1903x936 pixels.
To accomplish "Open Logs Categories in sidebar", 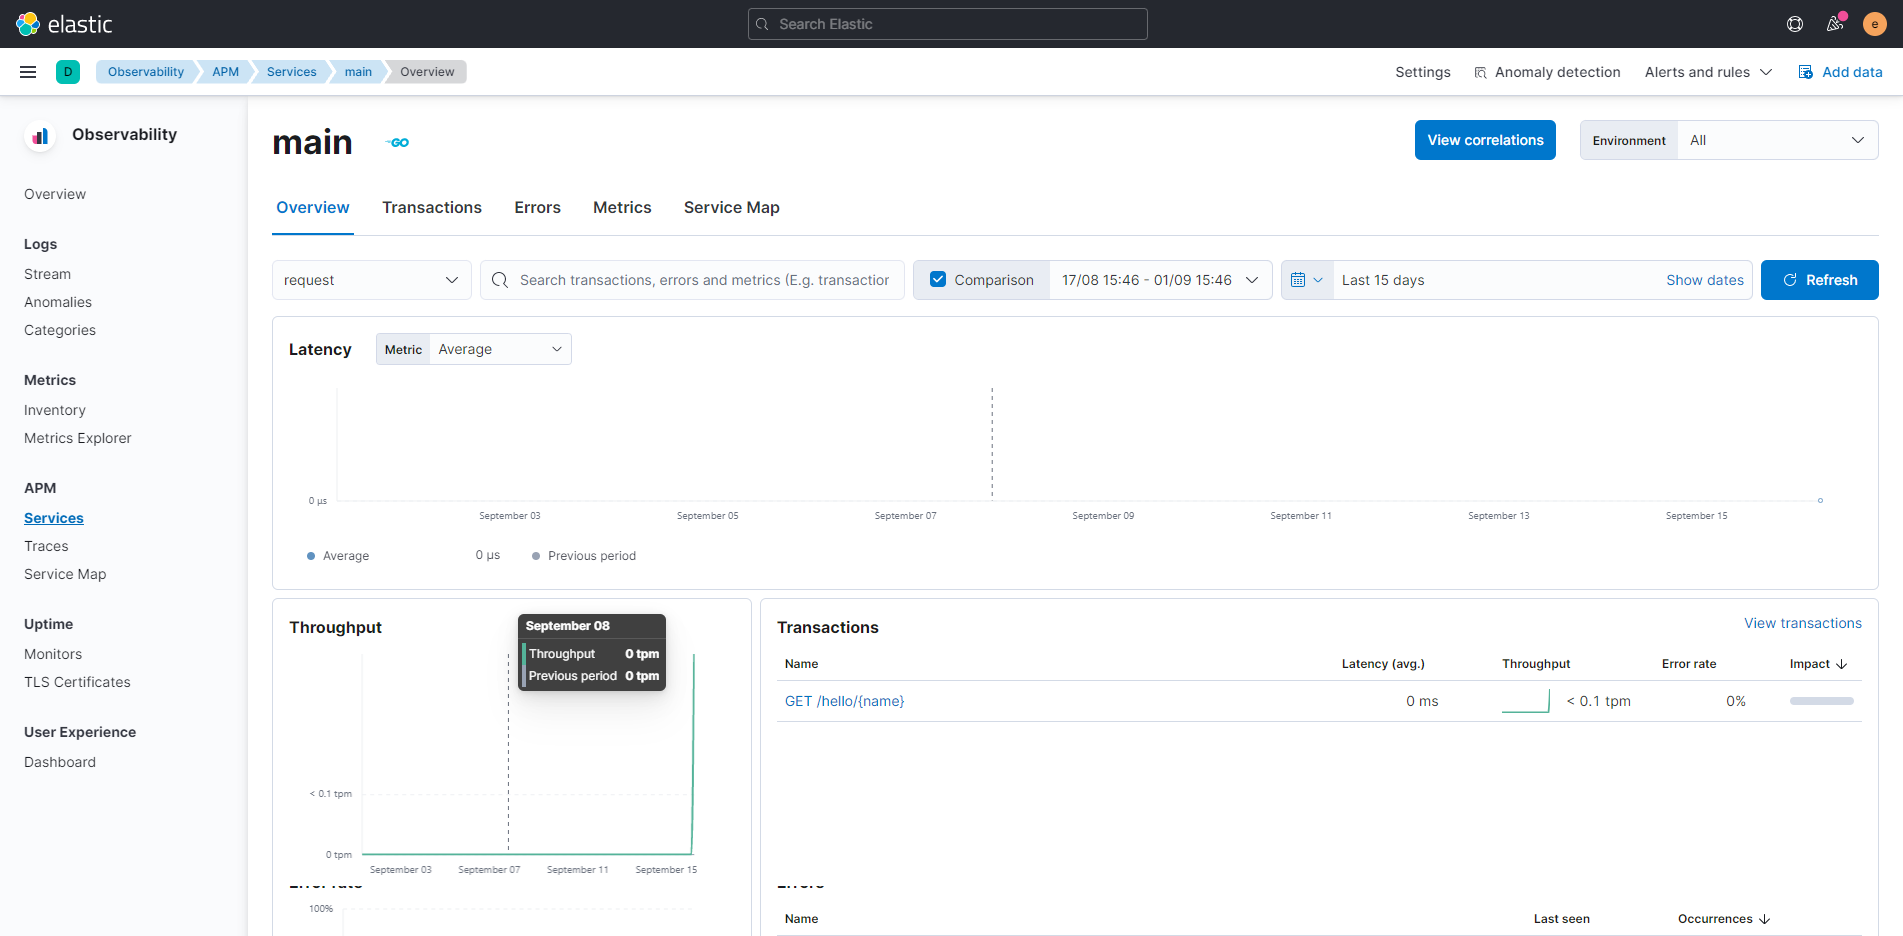I will 60,330.
